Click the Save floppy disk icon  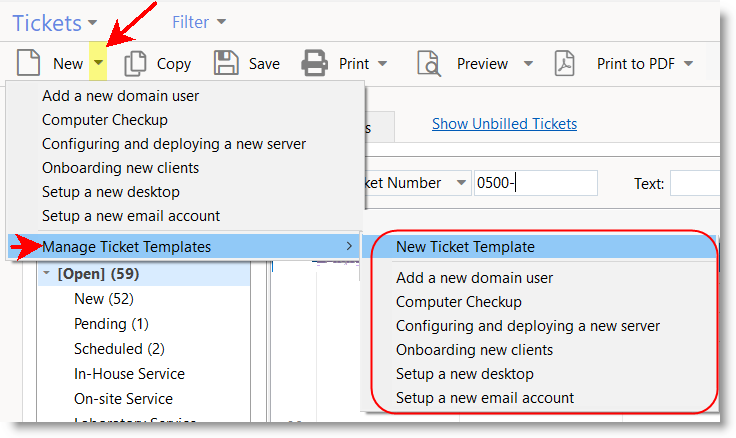pos(226,63)
